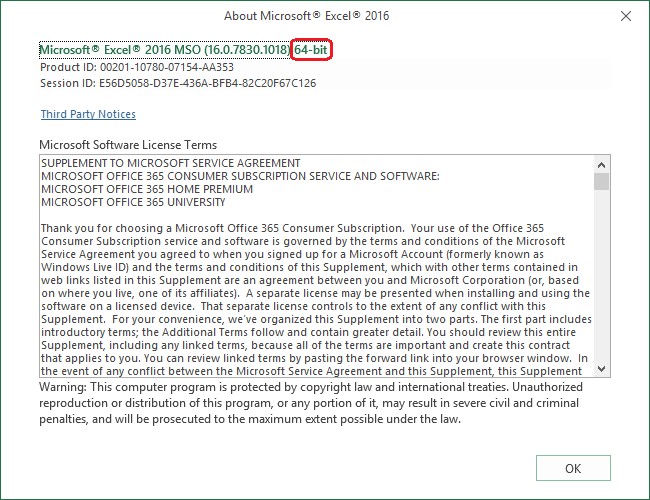Click the 64-bit version label
650x500 pixels.
(x=311, y=50)
